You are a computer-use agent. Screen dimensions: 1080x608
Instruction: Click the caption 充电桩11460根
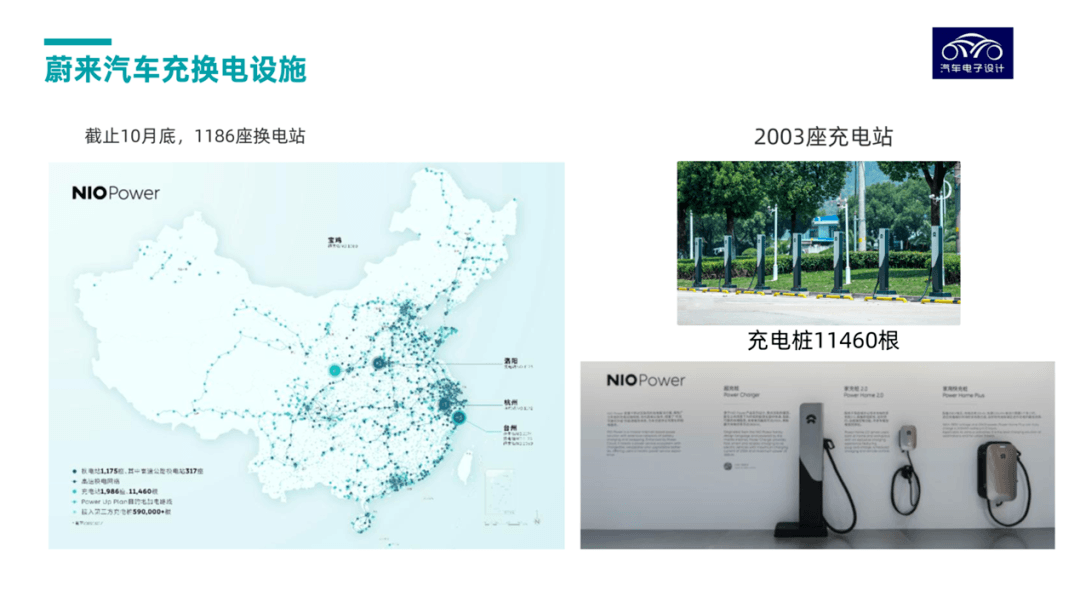pyautogui.click(x=823, y=340)
